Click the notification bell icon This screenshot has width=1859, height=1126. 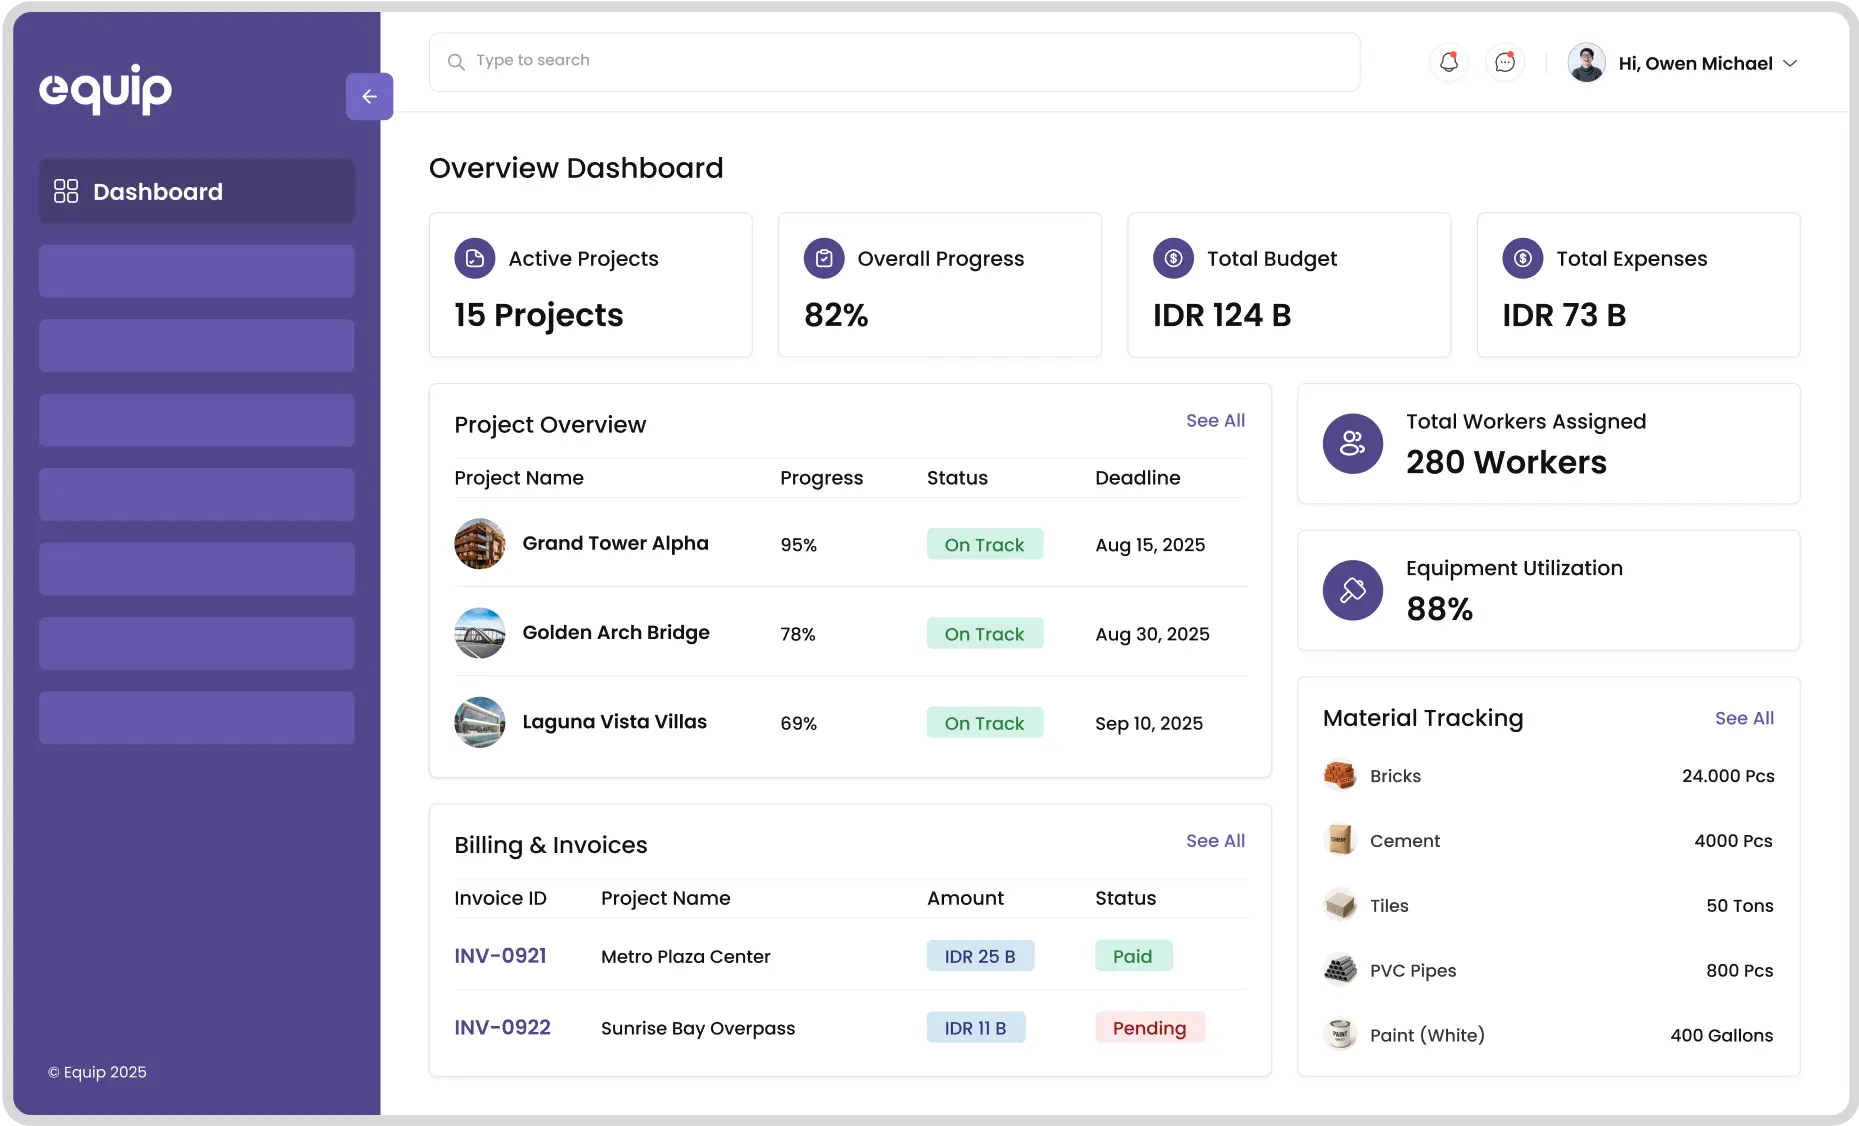click(x=1448, y=63)
